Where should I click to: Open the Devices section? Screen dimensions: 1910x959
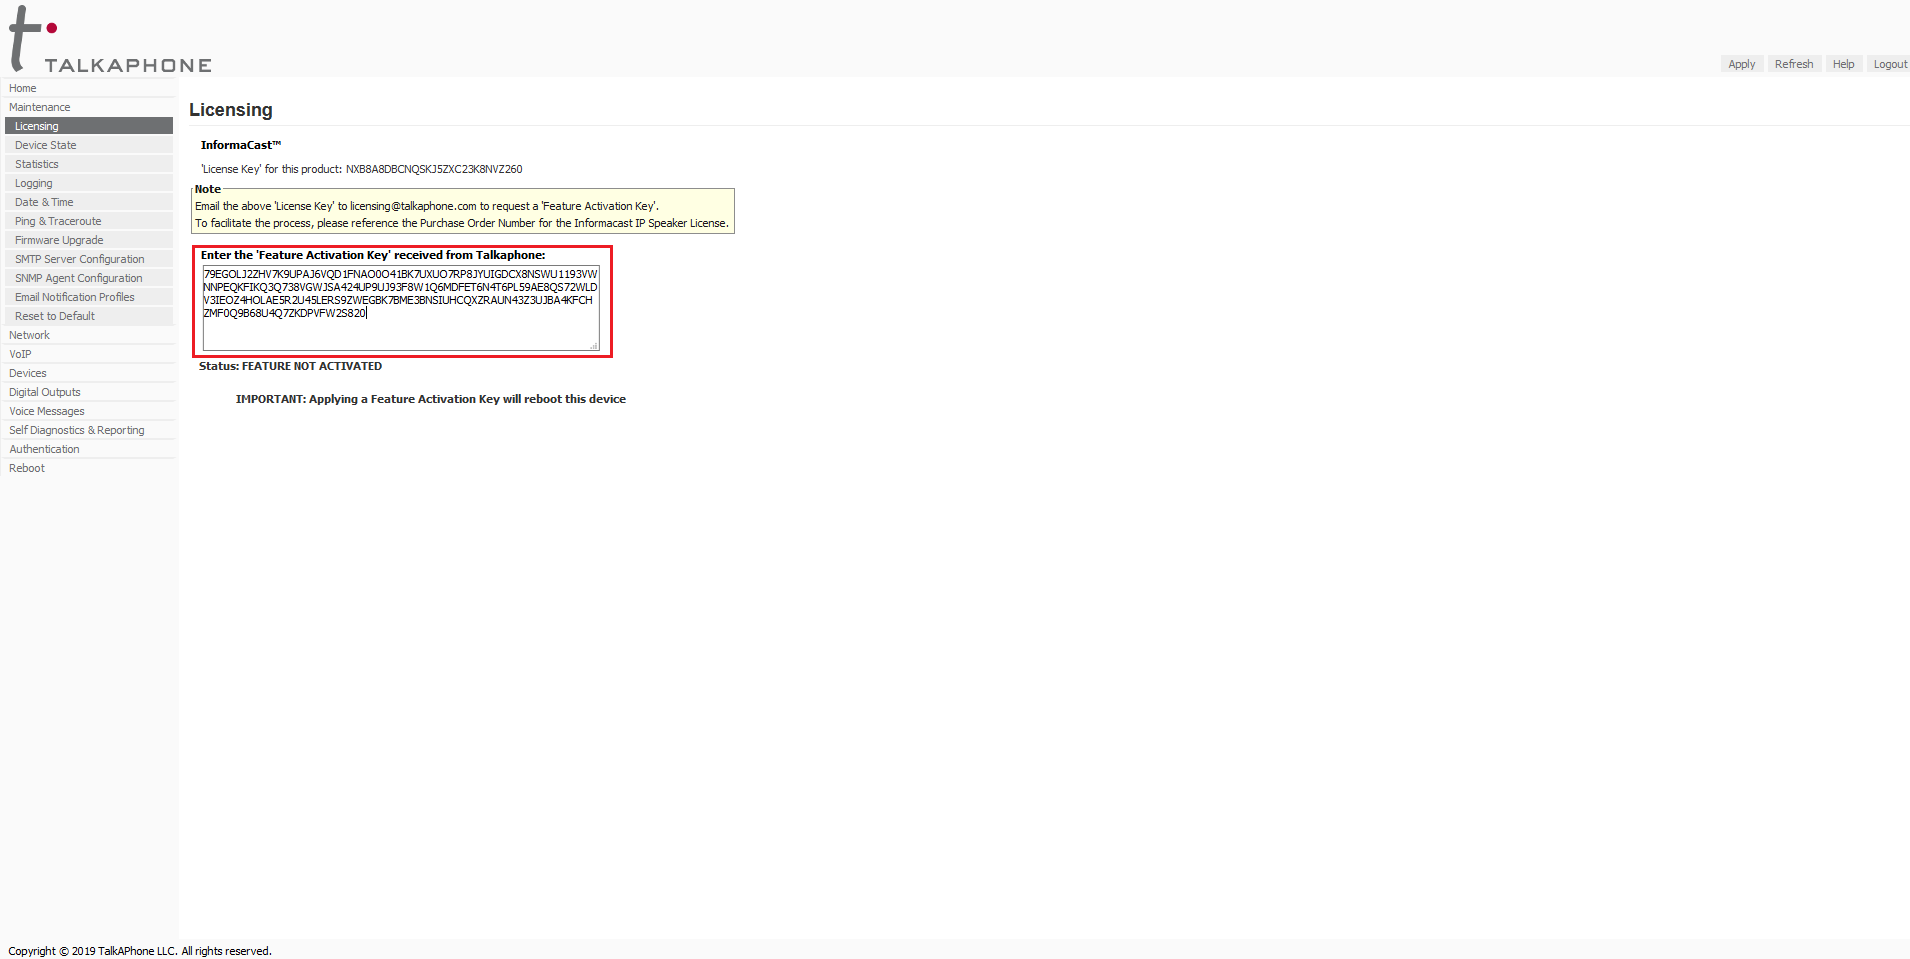(89, 373)
